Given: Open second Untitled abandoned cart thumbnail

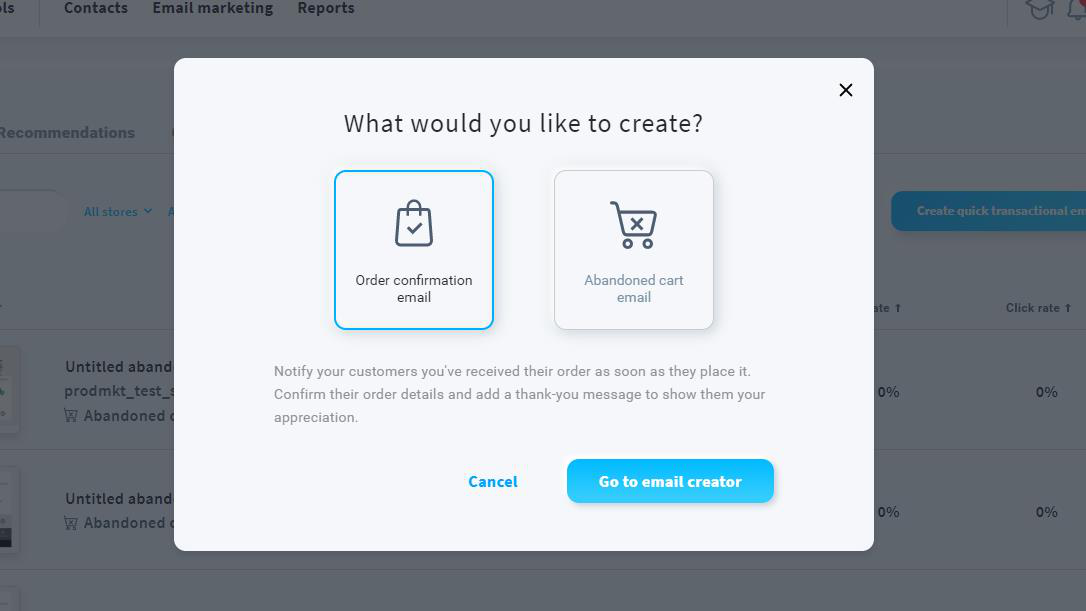Looking at the screenshot, I should 9,510.
